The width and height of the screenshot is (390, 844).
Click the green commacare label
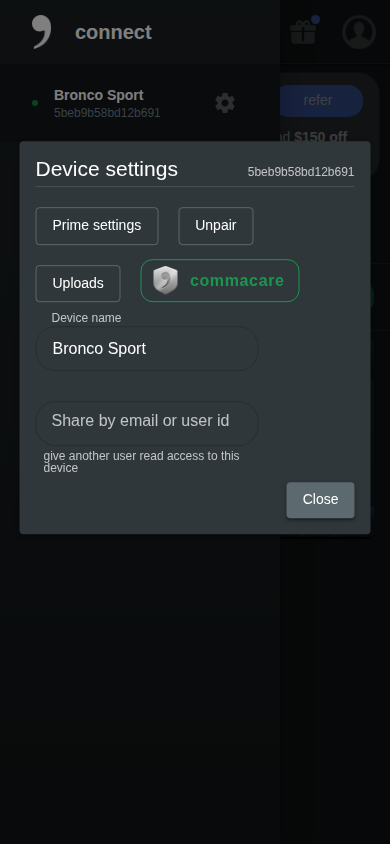237,280
